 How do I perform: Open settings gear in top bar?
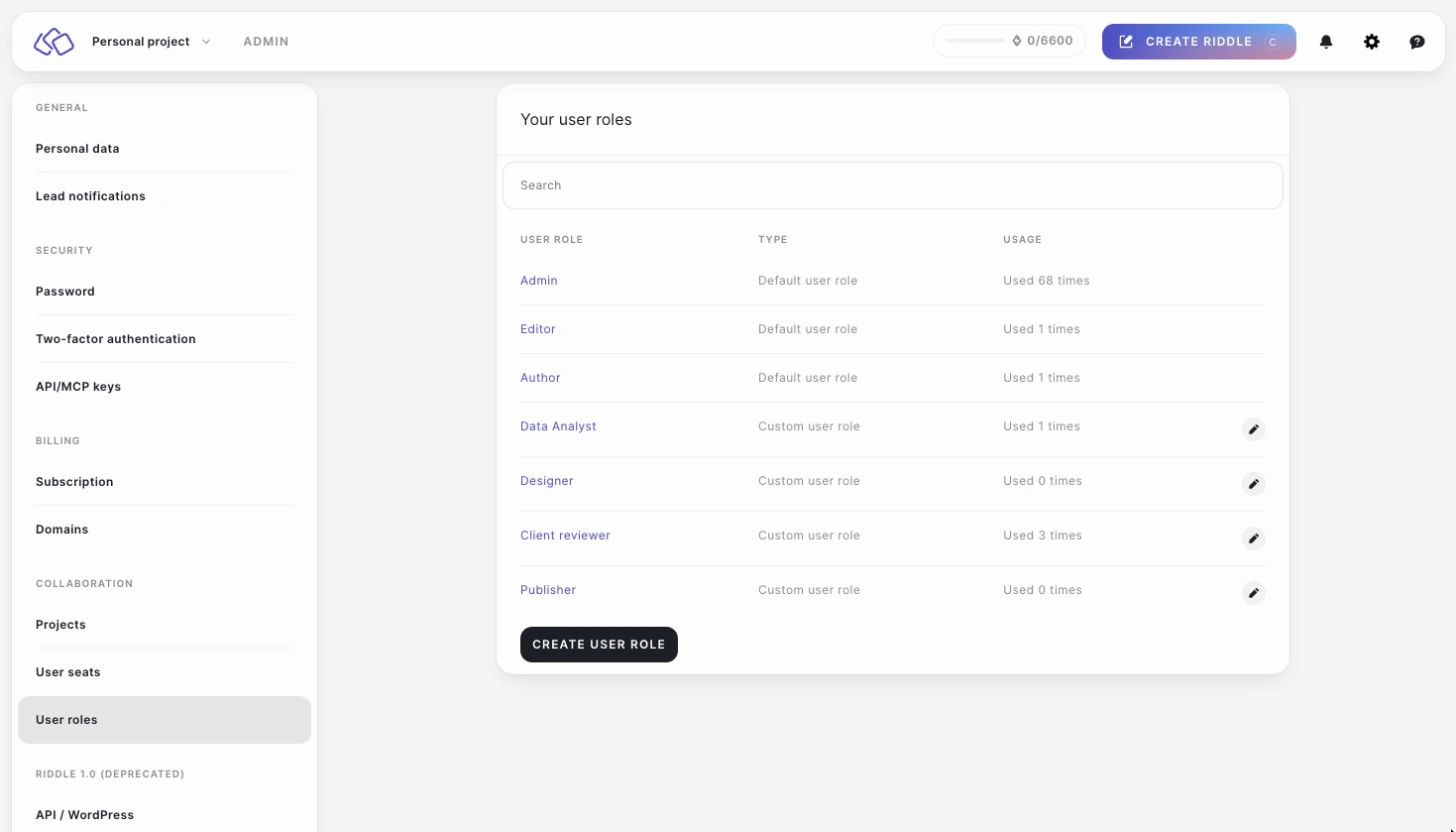(x=1372, y=42)
